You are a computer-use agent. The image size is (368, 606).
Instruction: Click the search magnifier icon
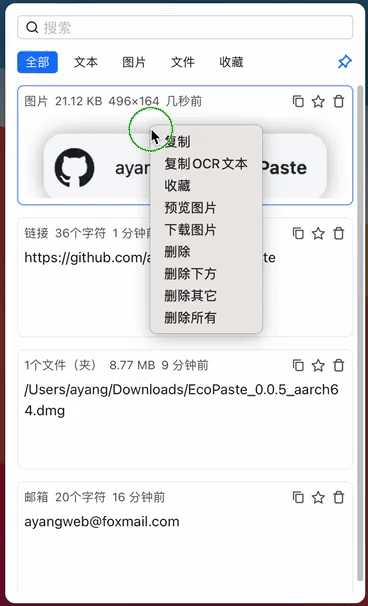[32, 27]
